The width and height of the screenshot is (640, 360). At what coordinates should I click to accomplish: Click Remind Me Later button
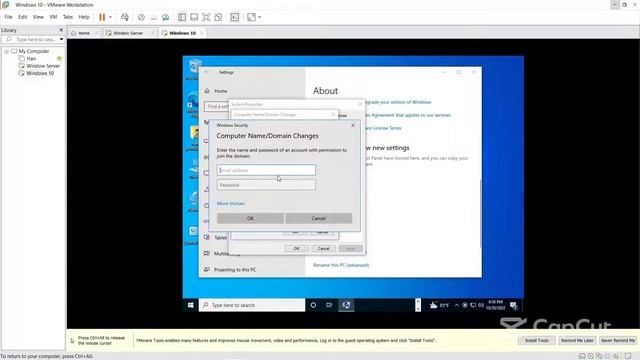(x=577, y=340)
